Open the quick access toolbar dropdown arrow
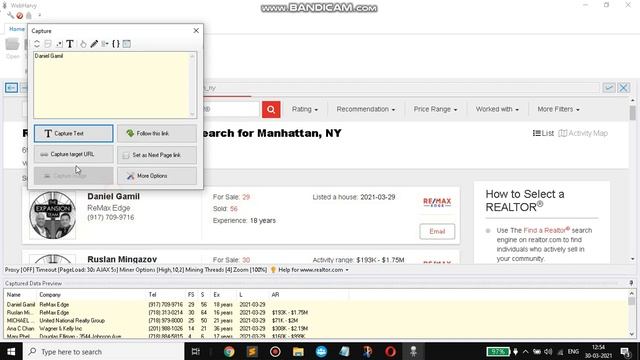Viewport: 640px width, 360px height. click(40, 16)
